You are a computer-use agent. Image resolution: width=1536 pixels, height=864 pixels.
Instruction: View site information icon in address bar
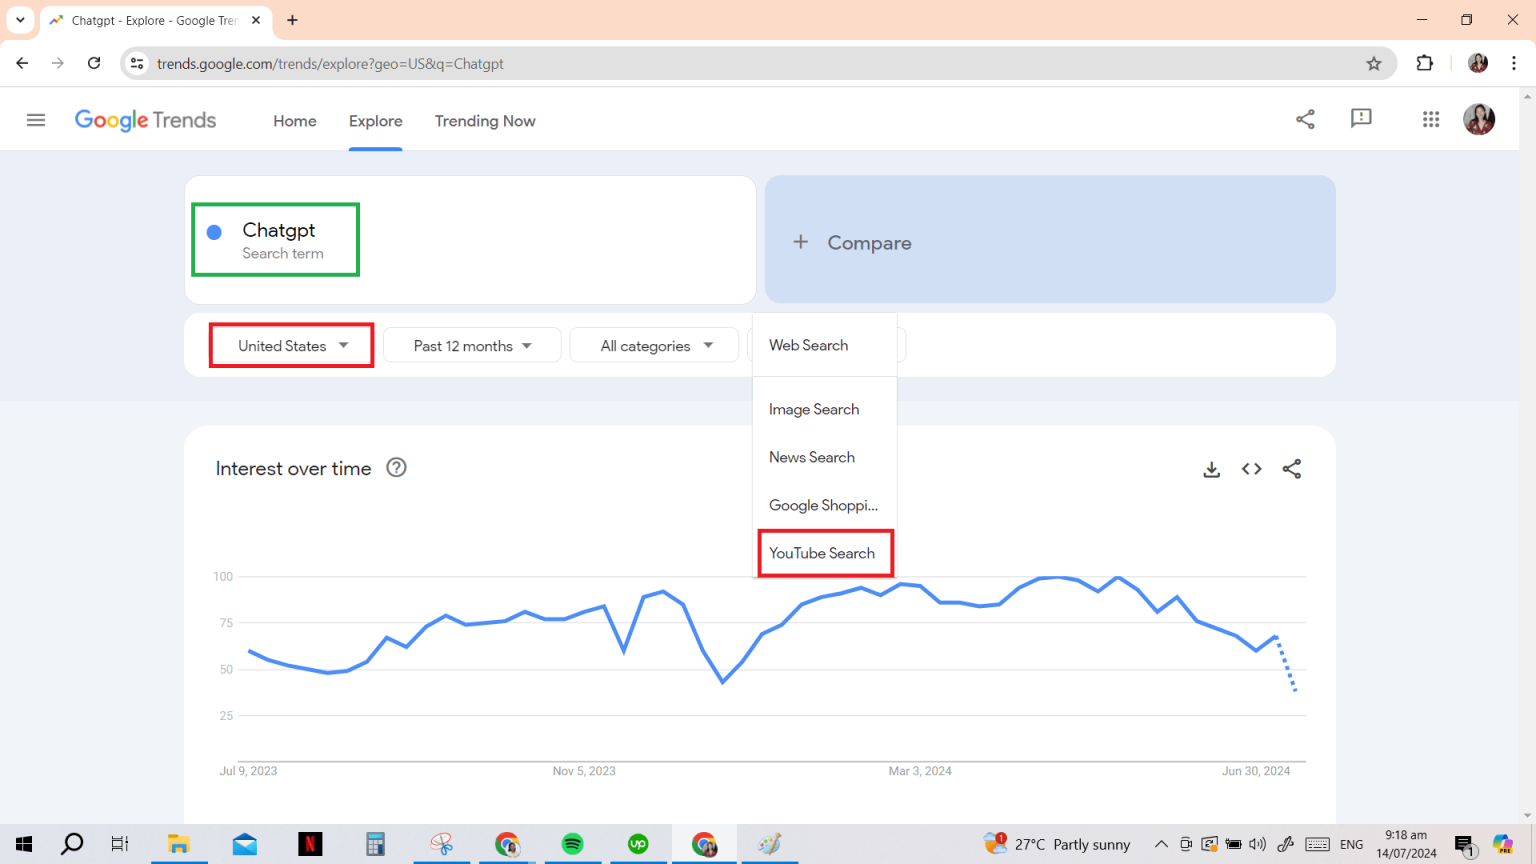[x=138, y=63]
